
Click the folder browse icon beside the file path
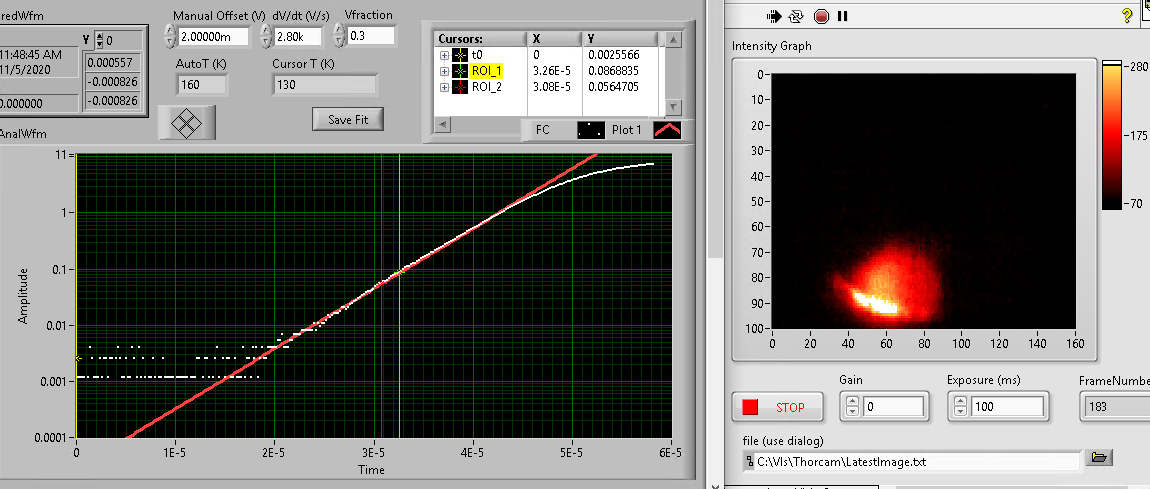click(x=1099, y=458)
